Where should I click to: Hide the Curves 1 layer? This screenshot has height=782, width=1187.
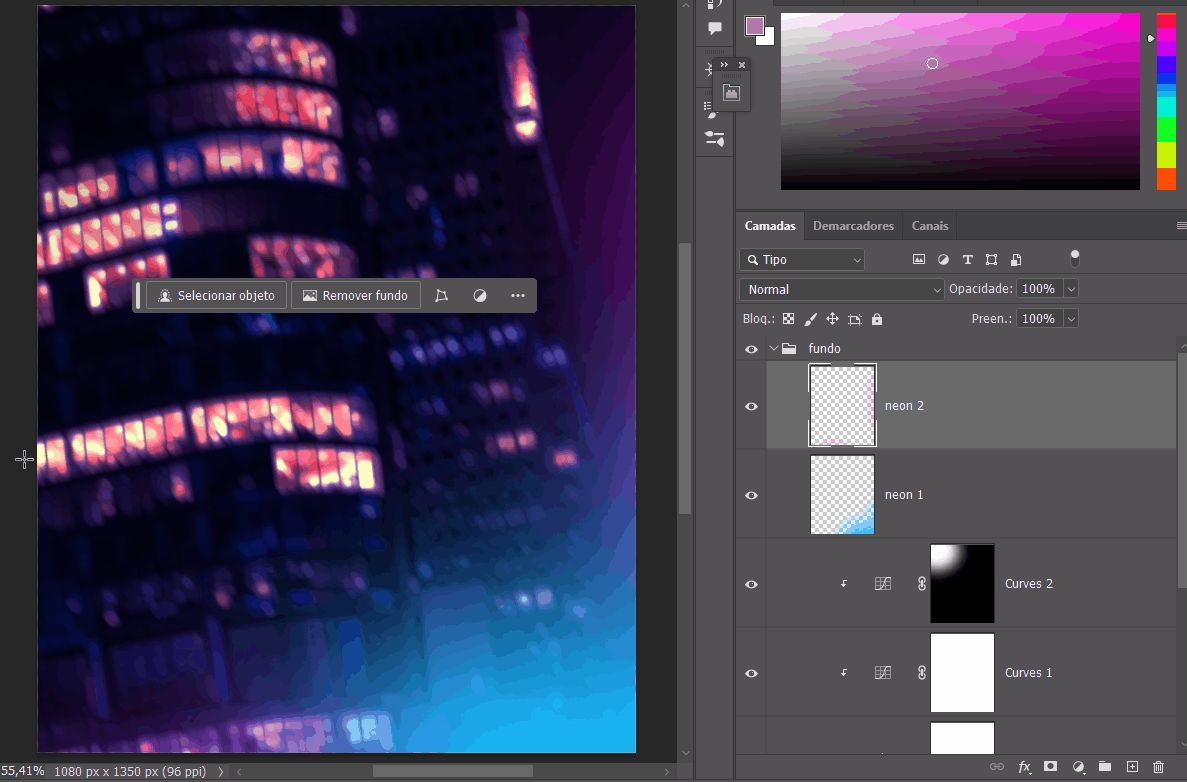click(751, 673)
